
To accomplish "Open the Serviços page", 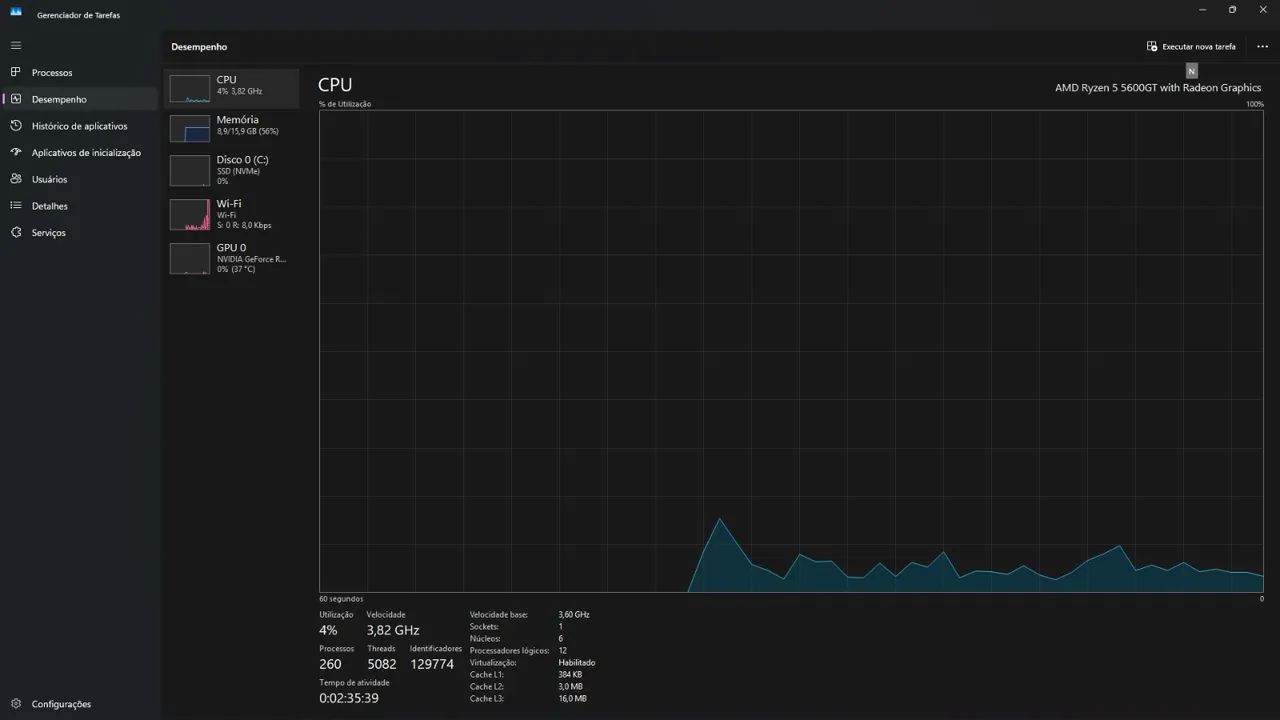I will 80,232.
